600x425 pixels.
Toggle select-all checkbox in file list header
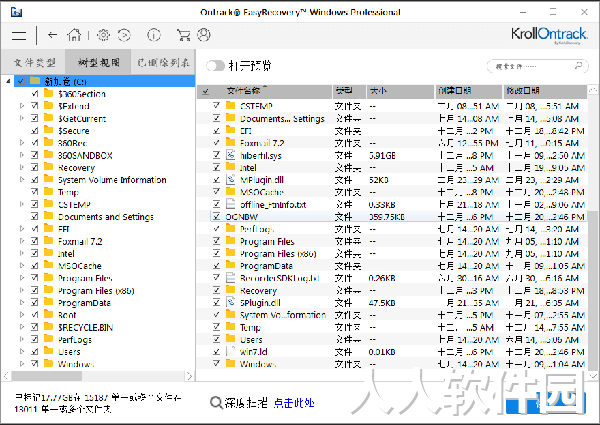(x=206, y=91)
